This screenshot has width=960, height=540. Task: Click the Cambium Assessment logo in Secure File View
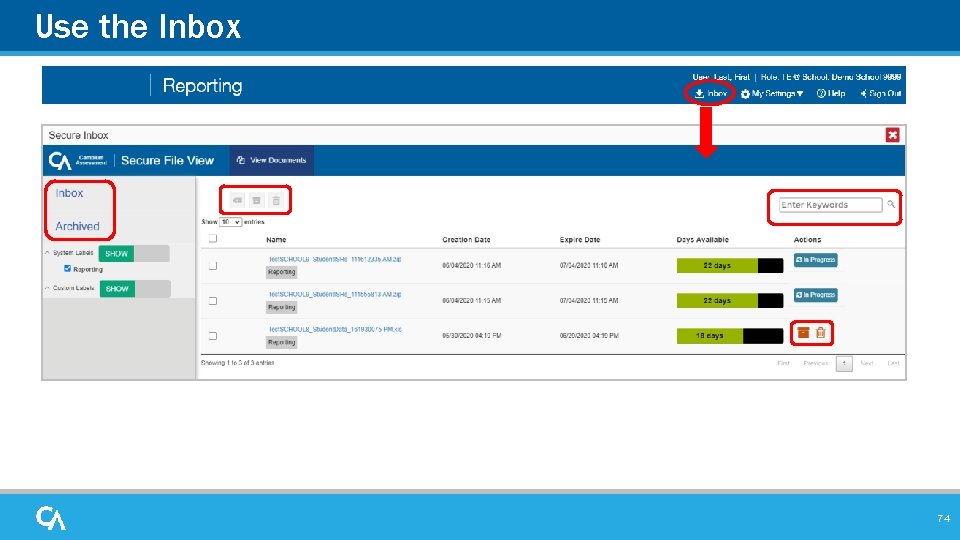coord(78,160)
